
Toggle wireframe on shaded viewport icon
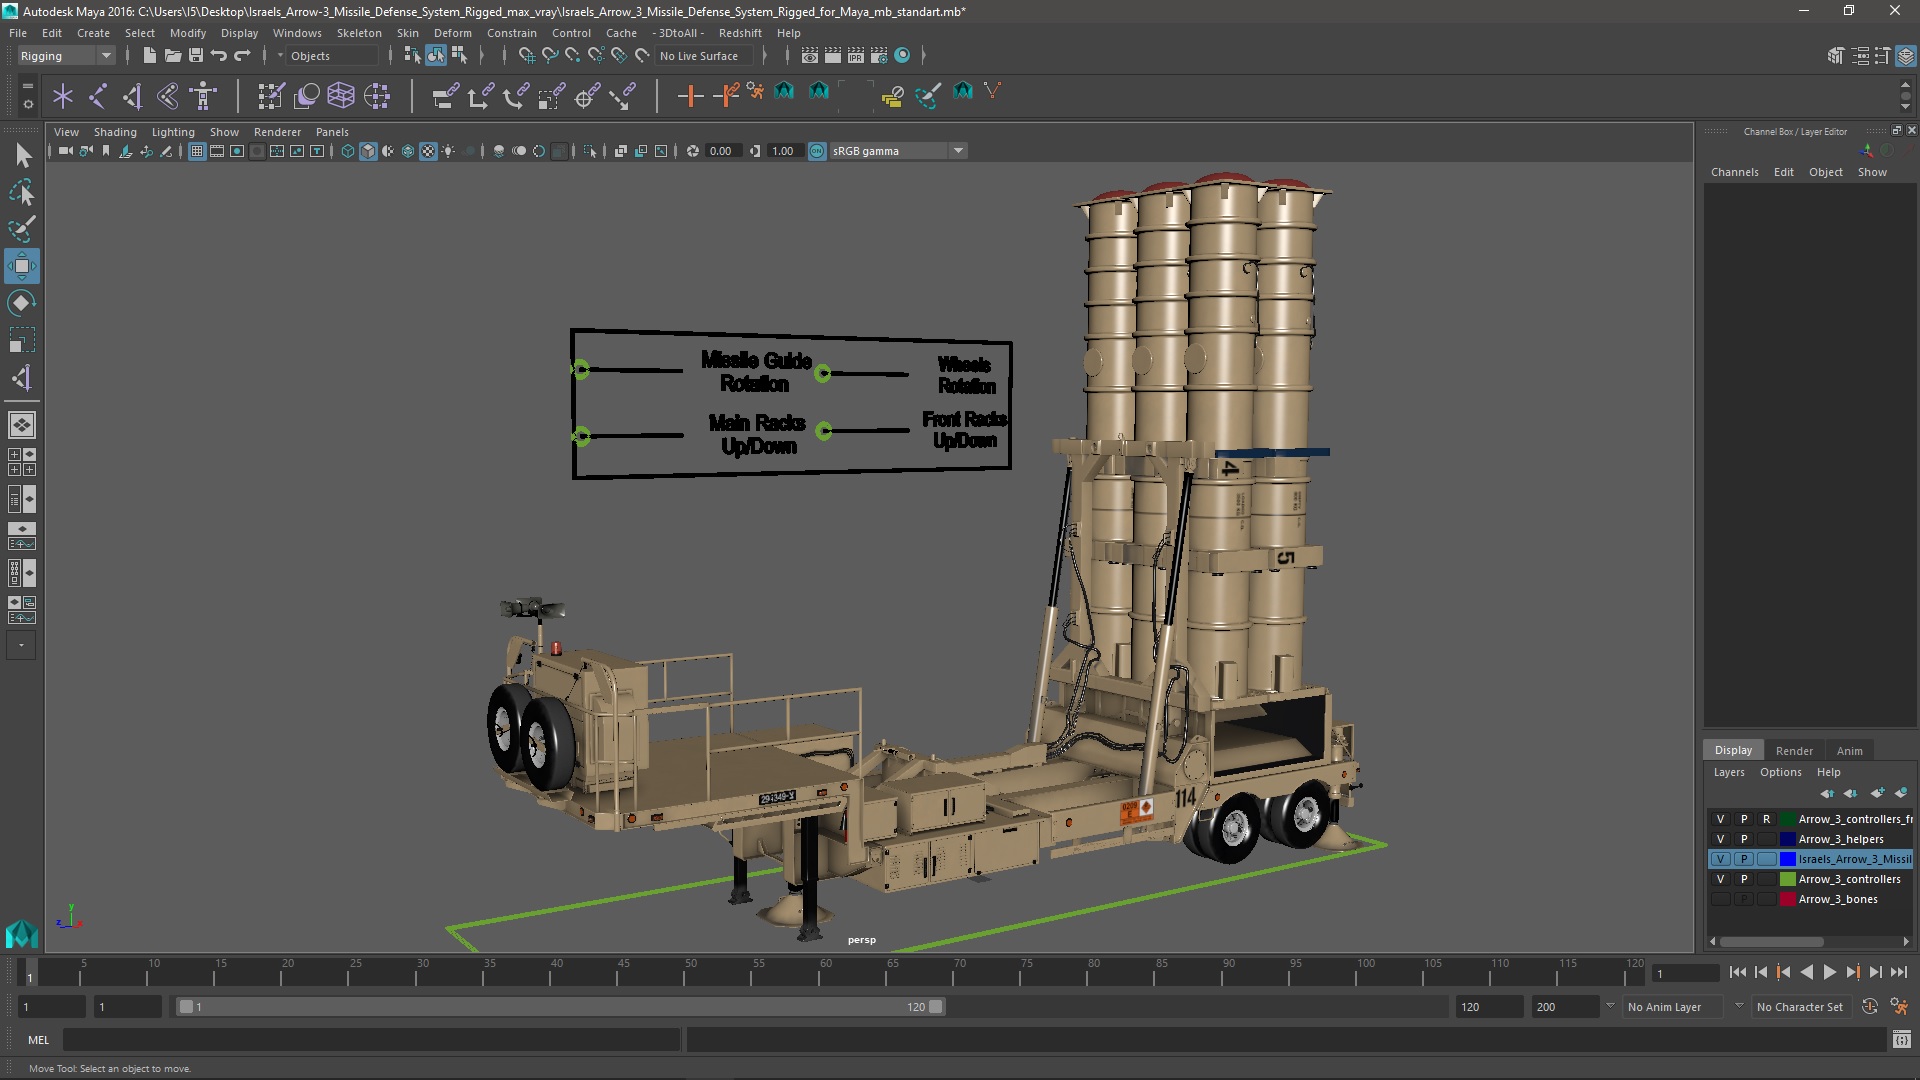click(408, 151)
